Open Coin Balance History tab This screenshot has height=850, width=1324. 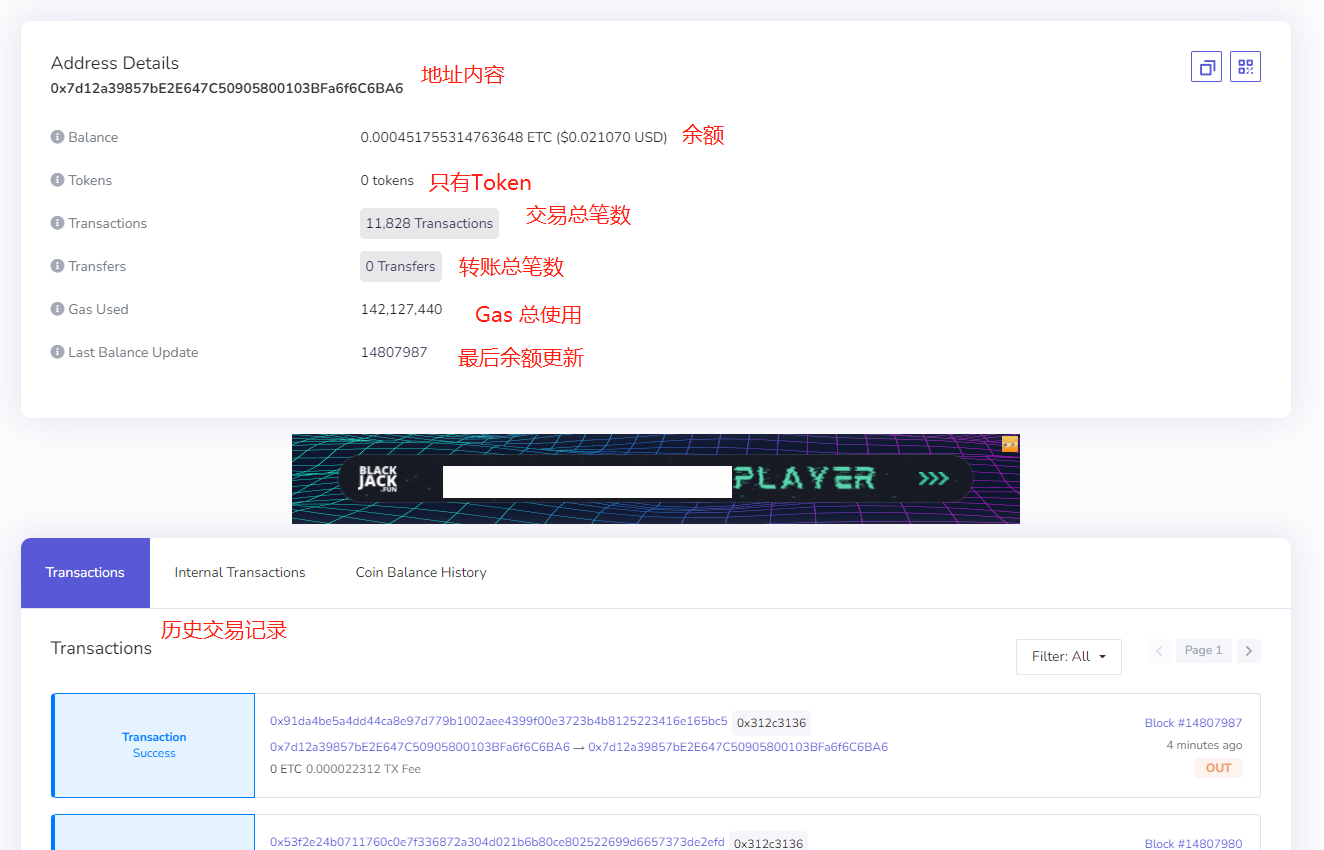coord(421,573)
